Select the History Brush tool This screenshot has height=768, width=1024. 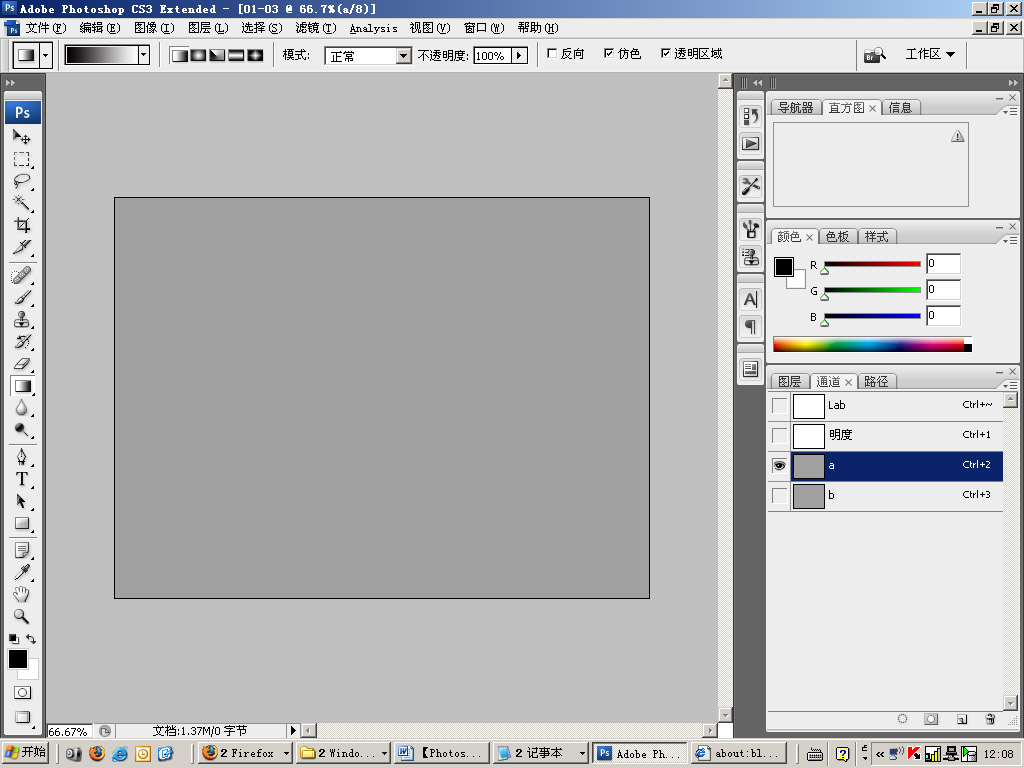pyautogui.click(x=22, y=342)
